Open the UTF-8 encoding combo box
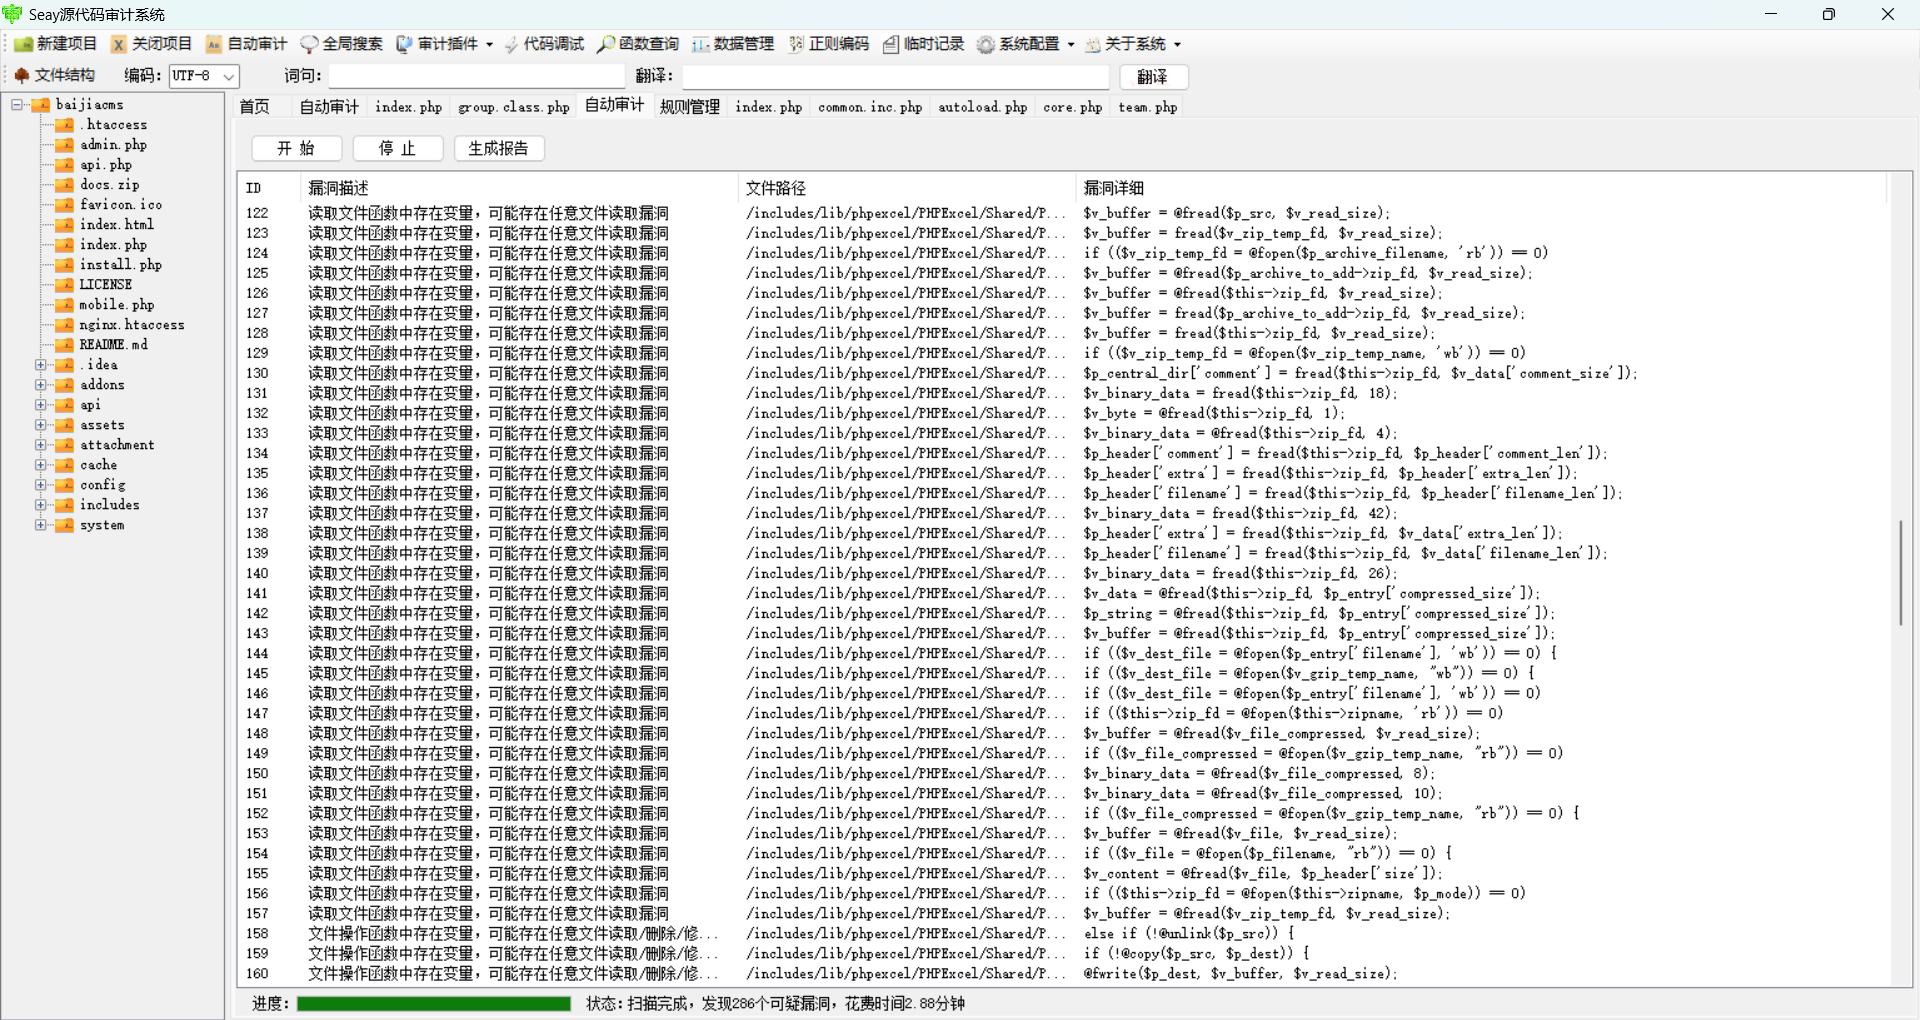The image size is (1920, 1020). coord(229,76)
